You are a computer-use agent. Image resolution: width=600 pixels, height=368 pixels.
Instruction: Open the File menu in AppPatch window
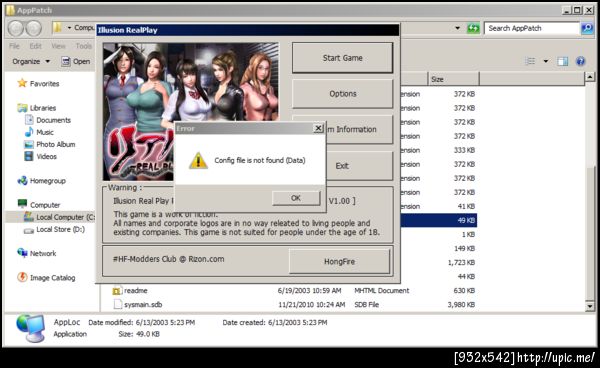(x=14, y=46)
